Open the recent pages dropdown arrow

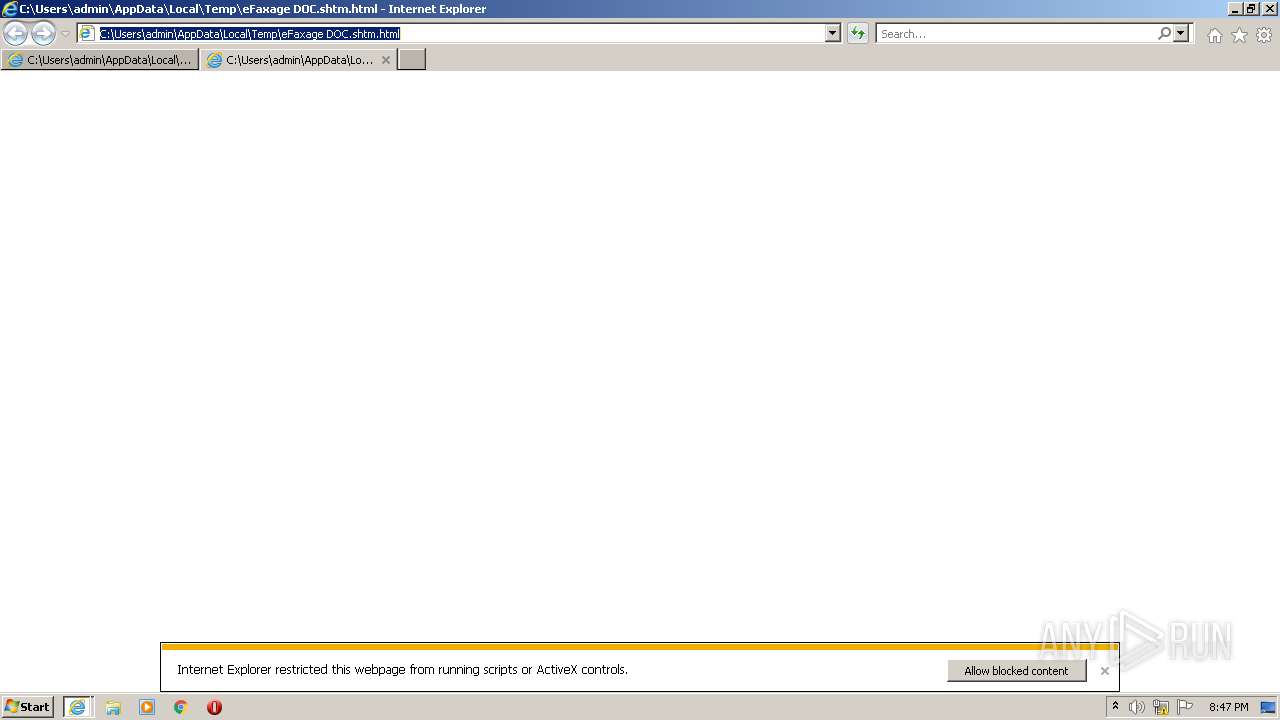[65, 34]
